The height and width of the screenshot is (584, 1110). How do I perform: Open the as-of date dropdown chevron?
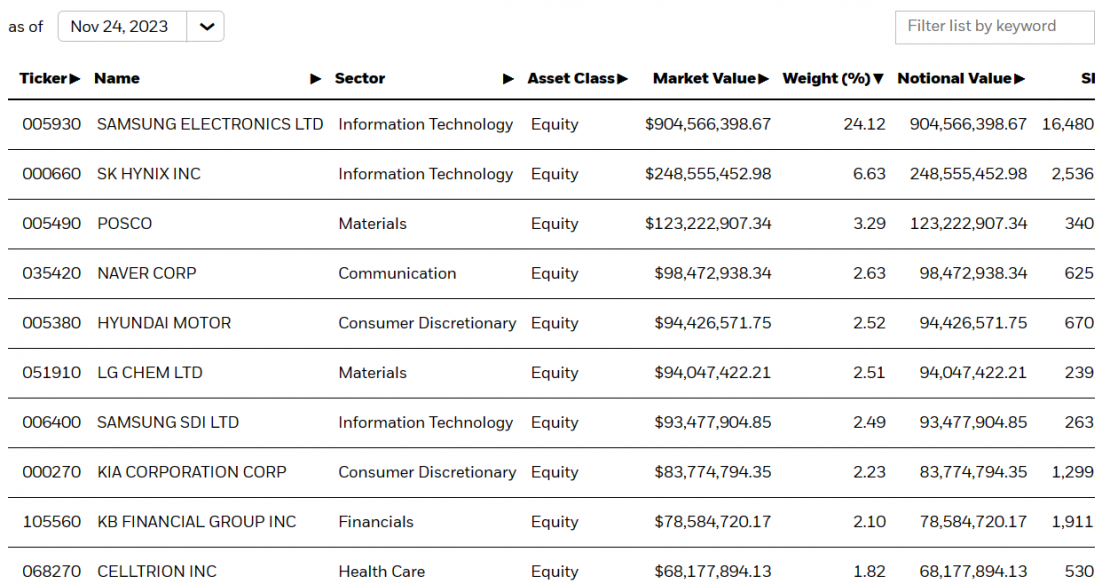206,27
